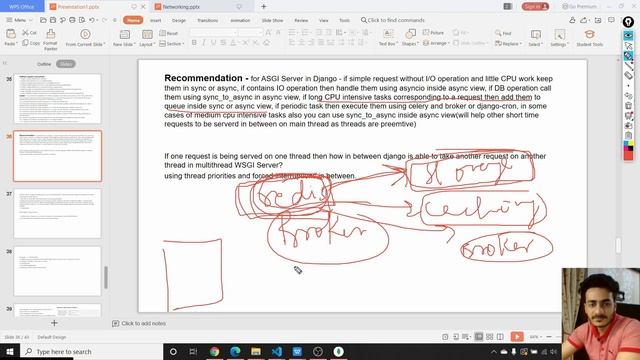The width and height of the screenshot is (640, 360).
Task: Open the comments icon in ribbon top-right
Action: click(x=611, y=20)
